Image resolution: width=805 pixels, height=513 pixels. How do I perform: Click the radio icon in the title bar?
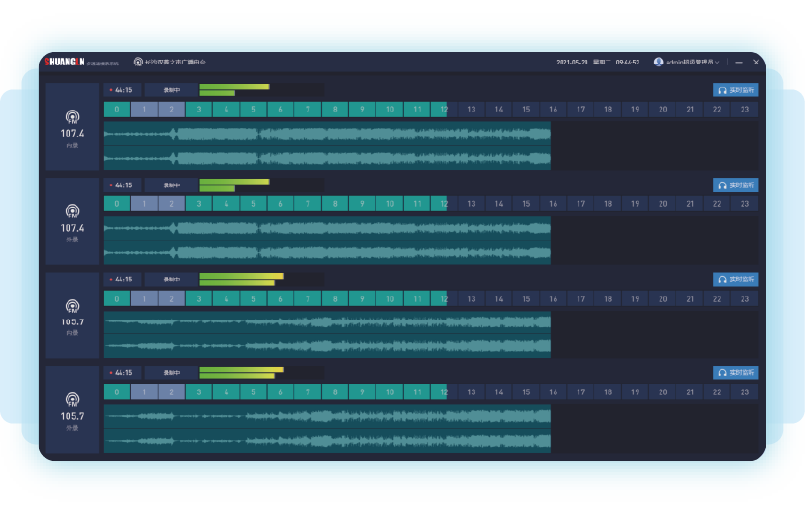(x=138, y=62)
